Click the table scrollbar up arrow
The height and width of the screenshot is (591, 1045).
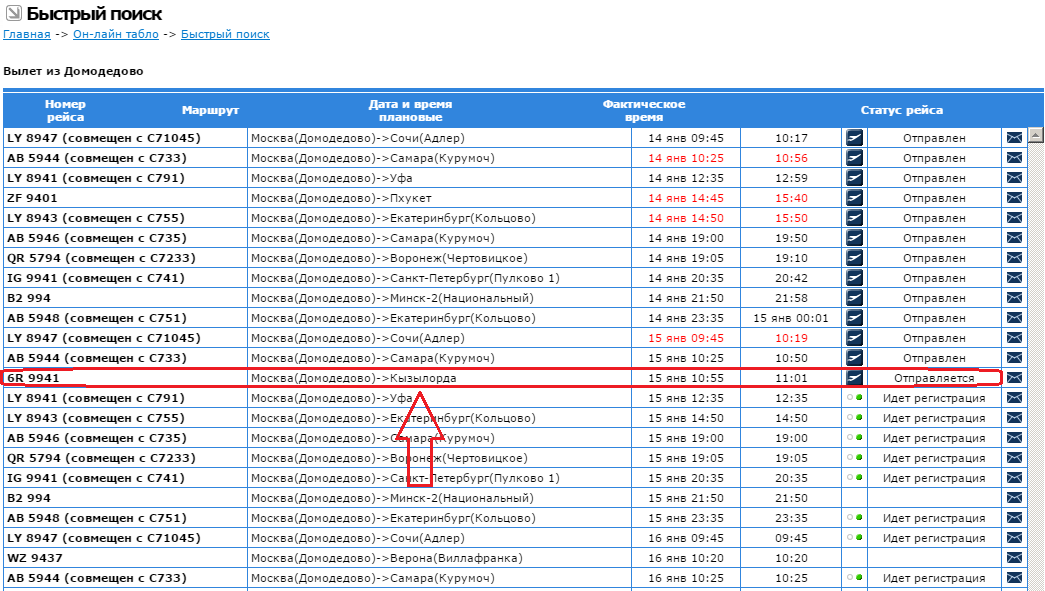1035,135
